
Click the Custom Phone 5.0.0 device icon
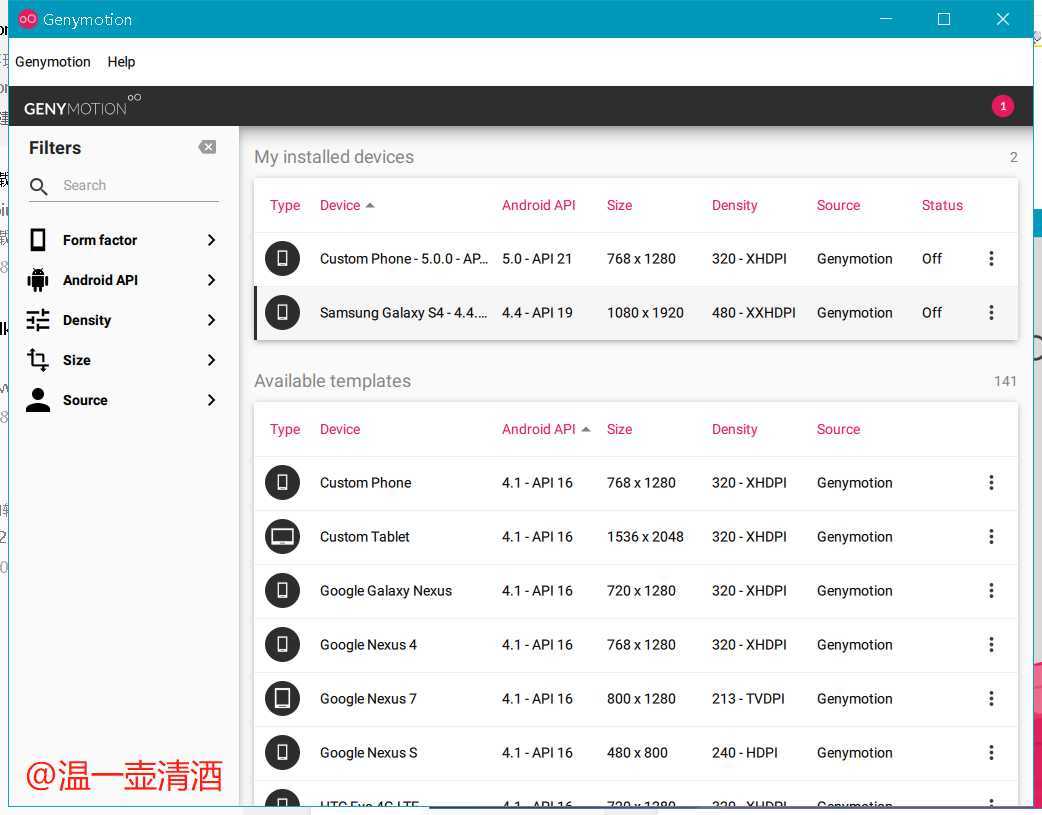[x=282, y=258]
